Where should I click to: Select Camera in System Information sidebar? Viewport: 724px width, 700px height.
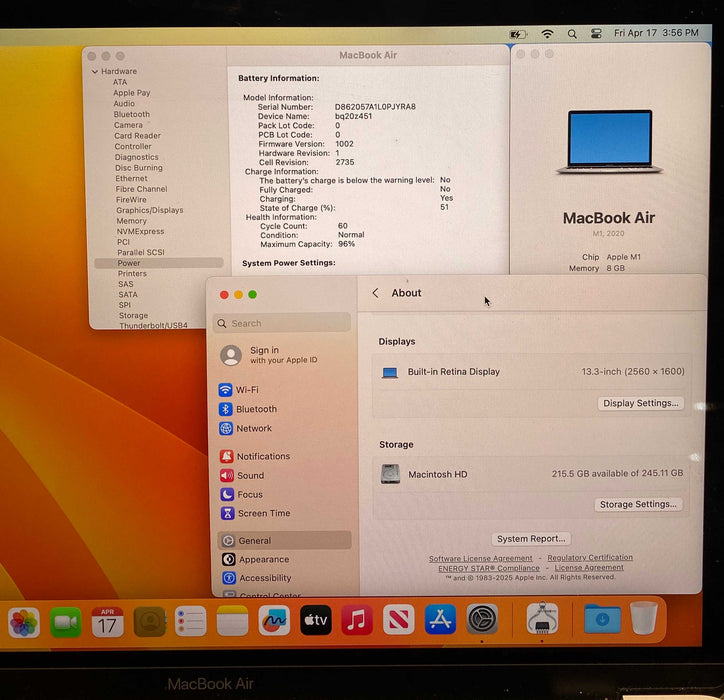point(128,125)
